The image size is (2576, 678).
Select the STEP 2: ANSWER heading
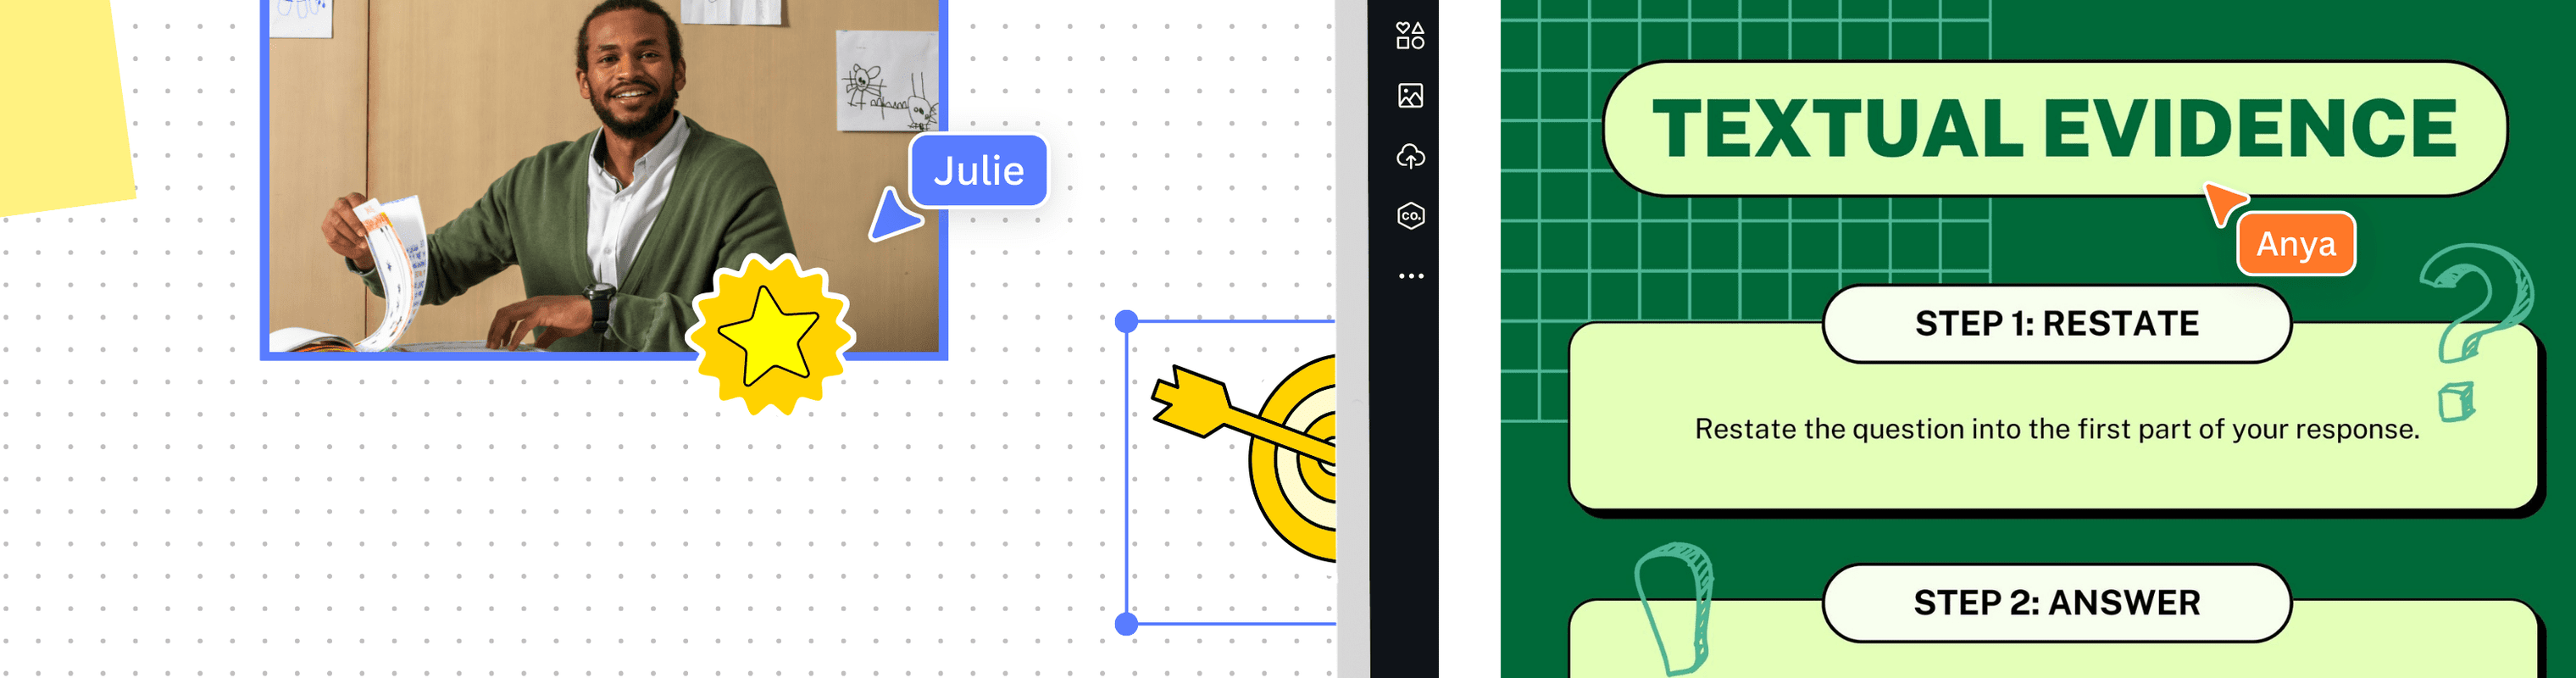[2056, 603]
